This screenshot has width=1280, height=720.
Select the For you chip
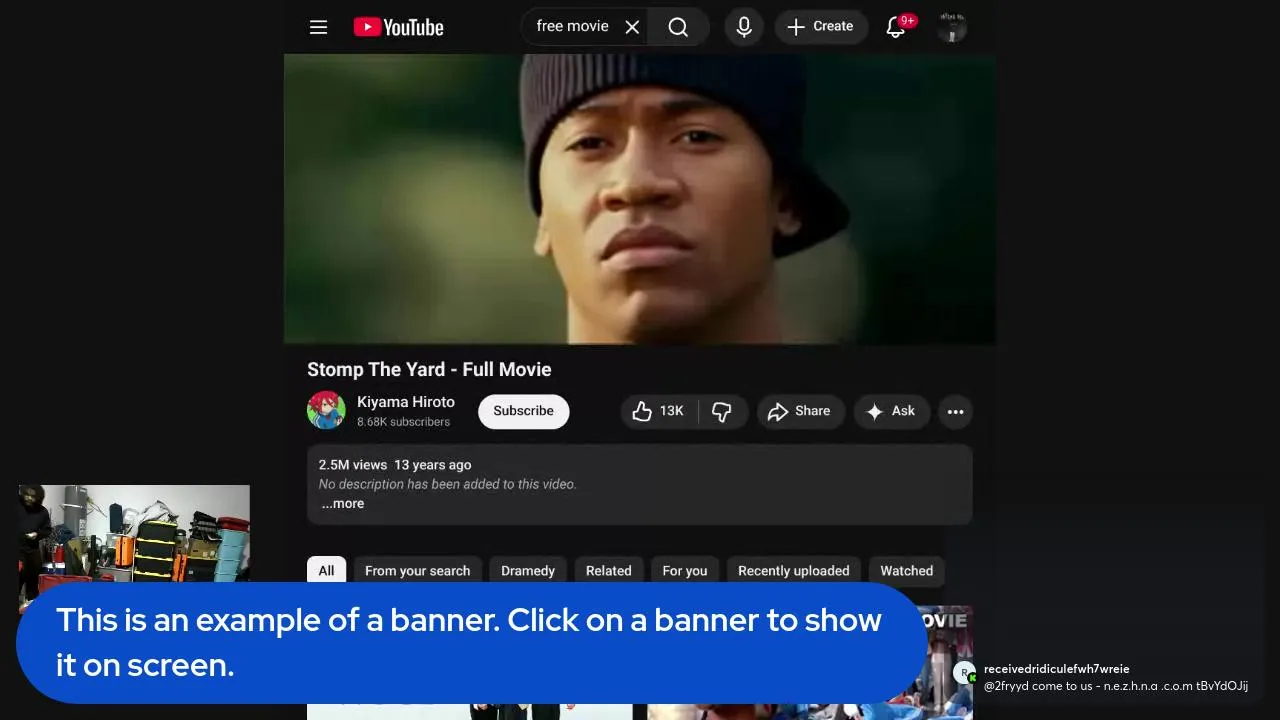click(x=685, y=570)
